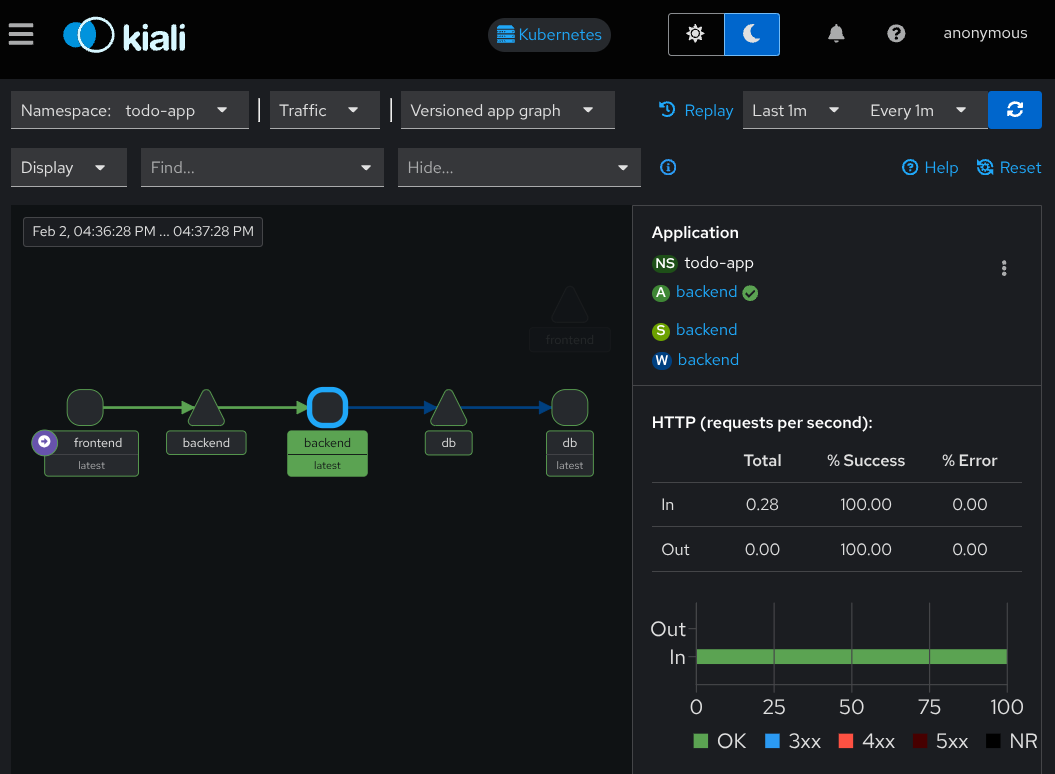This screenshot has width=1055, height=774.
Task: Open the hamburger navigation menu
Action: (21, 34)
